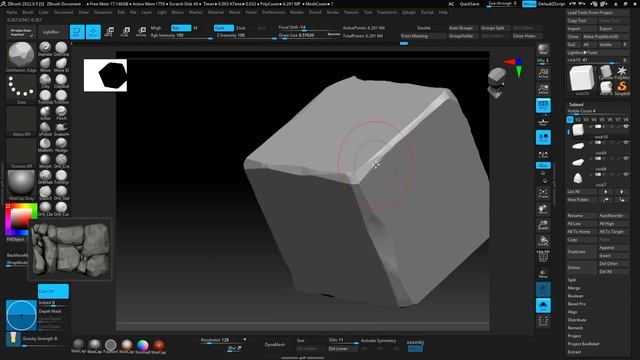Click the Duplicate subtool button
Viewport: 640px width, 360px height.
click(582, 251)
